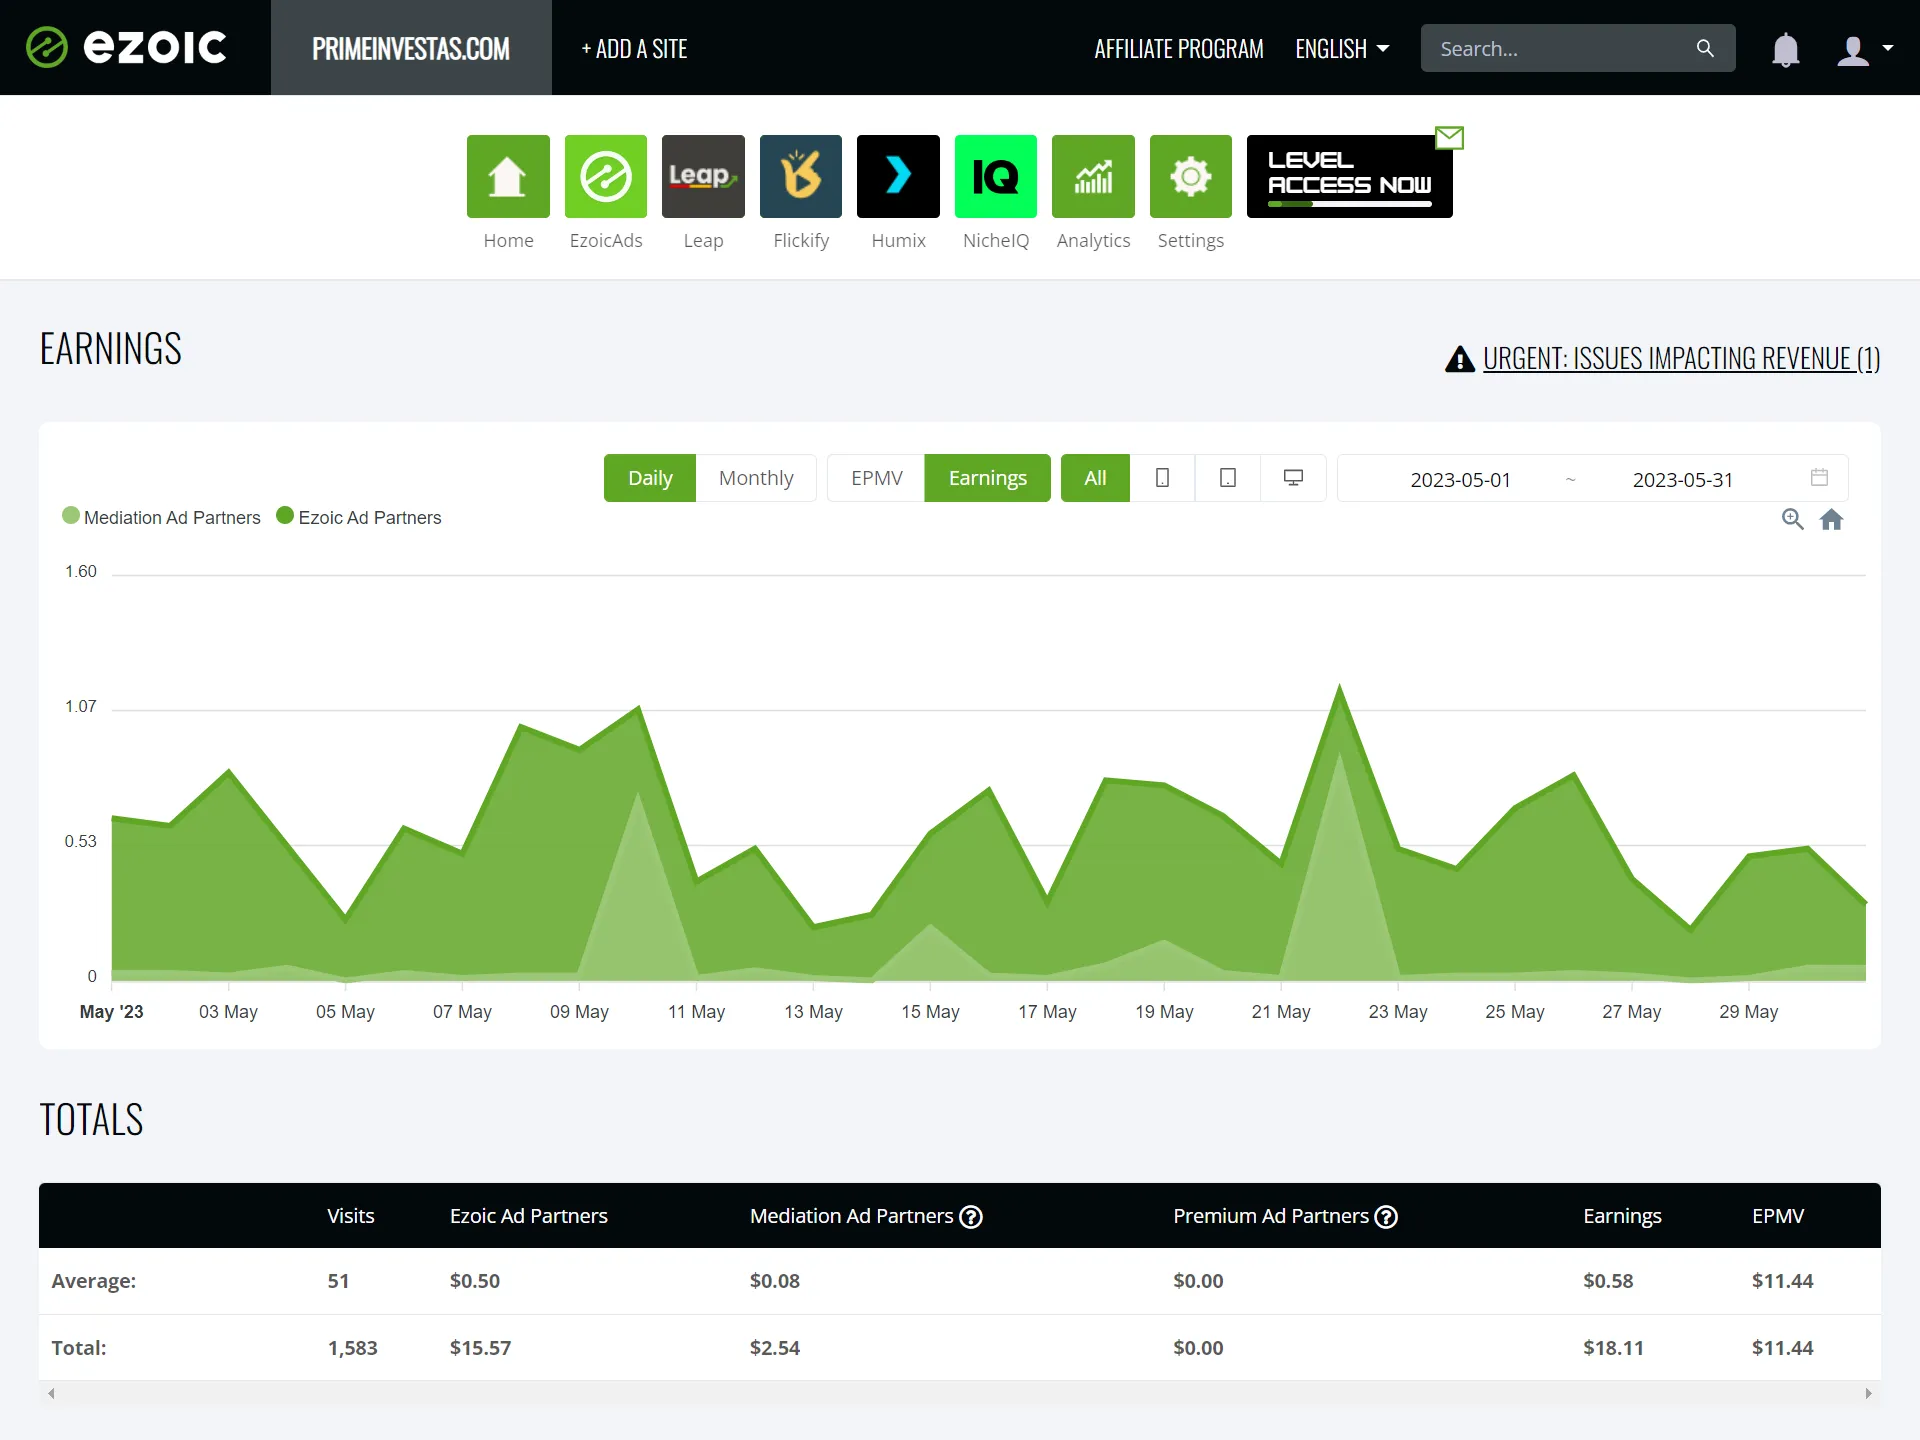Screen dimensions: 1920x1440
Task: Show the EPMV metric
Action: [876, 478]
